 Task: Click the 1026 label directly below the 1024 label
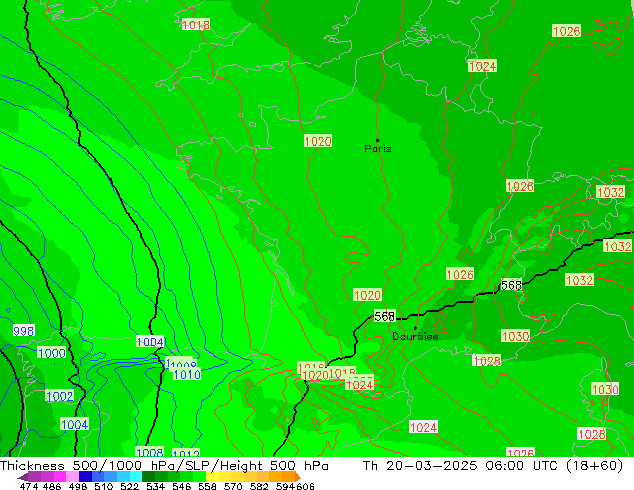pos(520,186)
